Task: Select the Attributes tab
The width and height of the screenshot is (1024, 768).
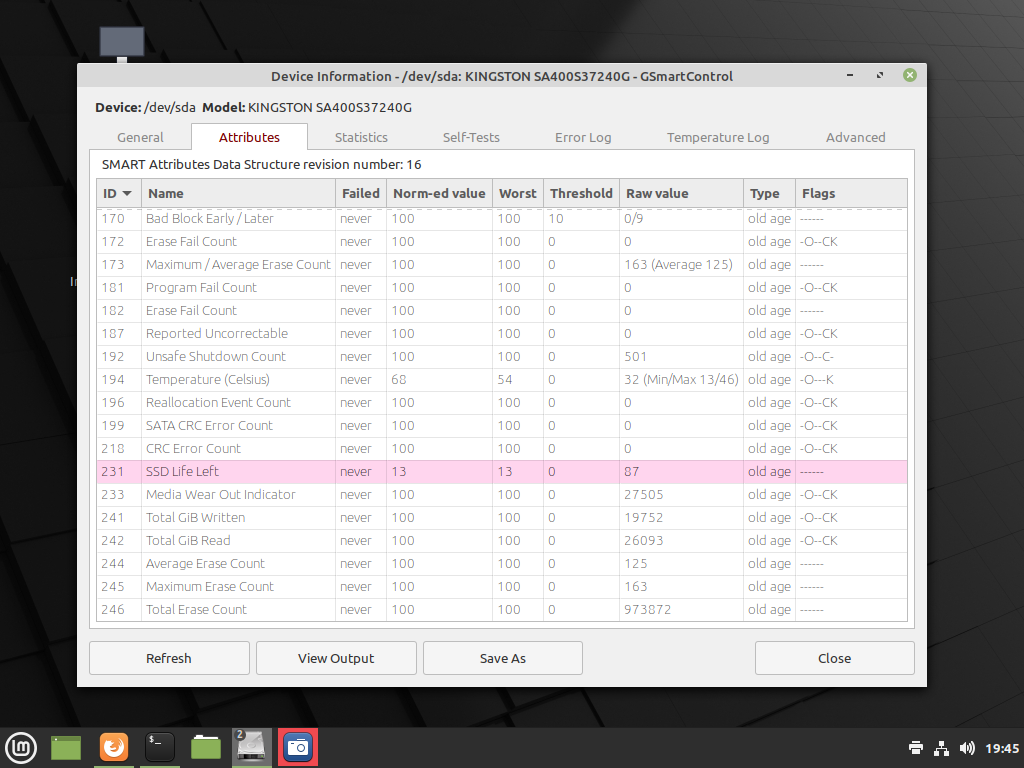Action: pyautogui.click(x=249, y=137)
